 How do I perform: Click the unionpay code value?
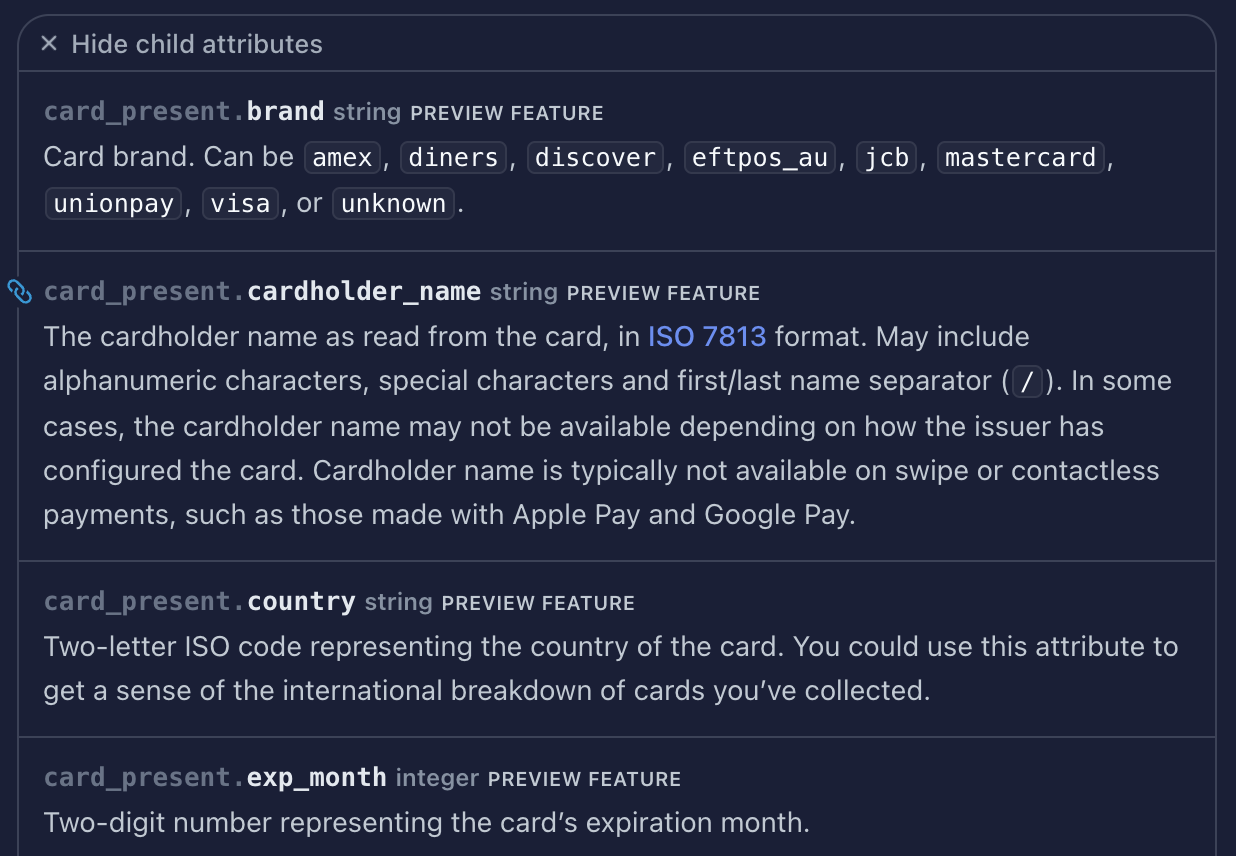coord(113,202)
